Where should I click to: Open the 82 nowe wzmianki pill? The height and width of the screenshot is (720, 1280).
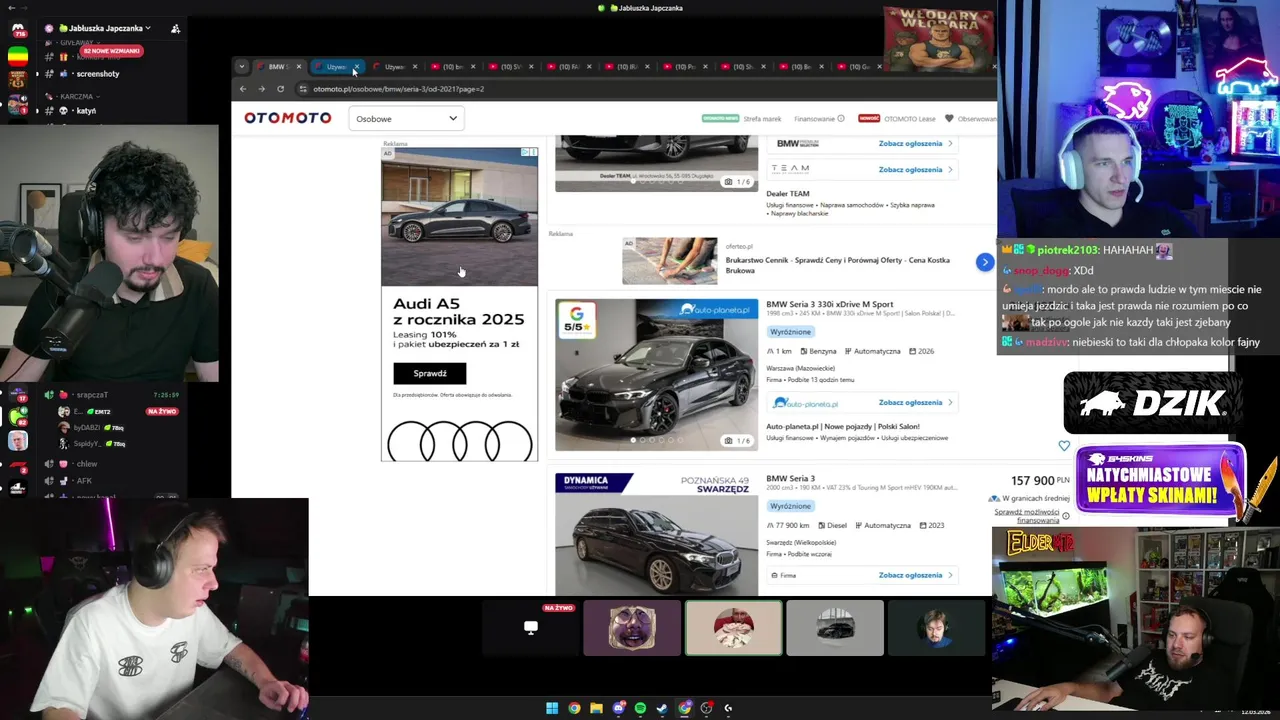click(x=112, y=50)
